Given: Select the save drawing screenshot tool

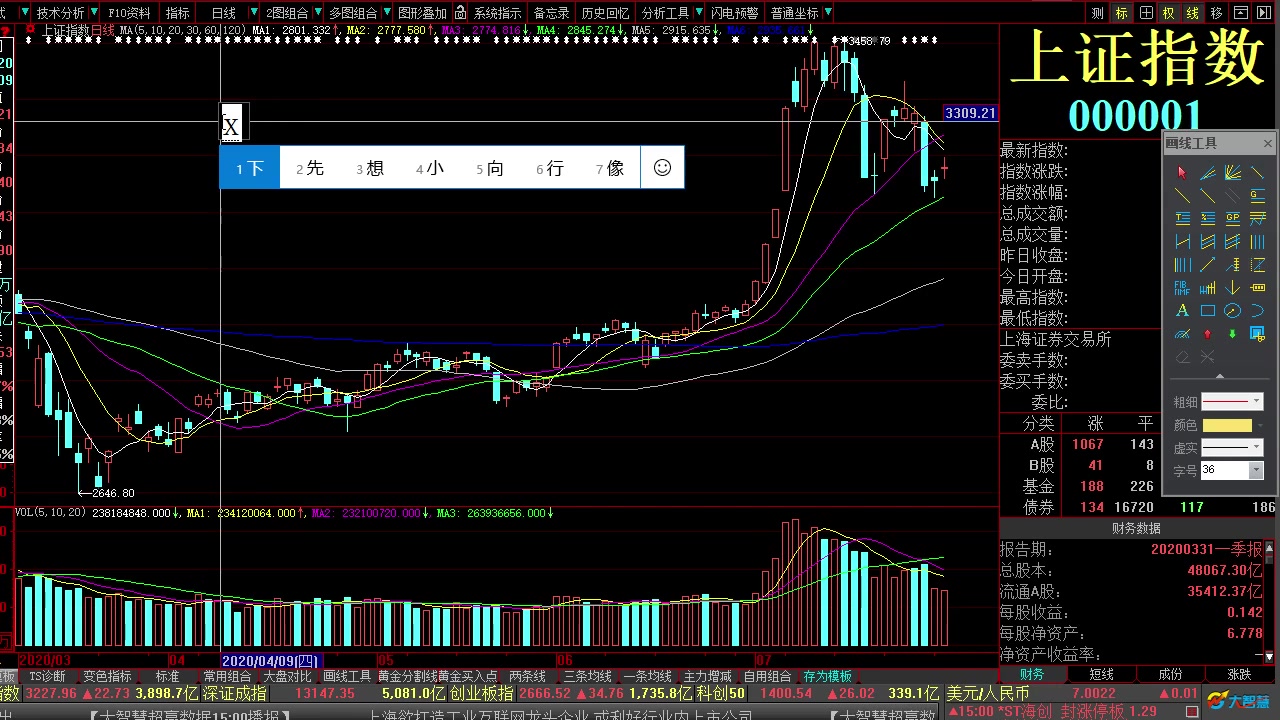Looking at the screenshot, I should click(x=1257, y=333).
